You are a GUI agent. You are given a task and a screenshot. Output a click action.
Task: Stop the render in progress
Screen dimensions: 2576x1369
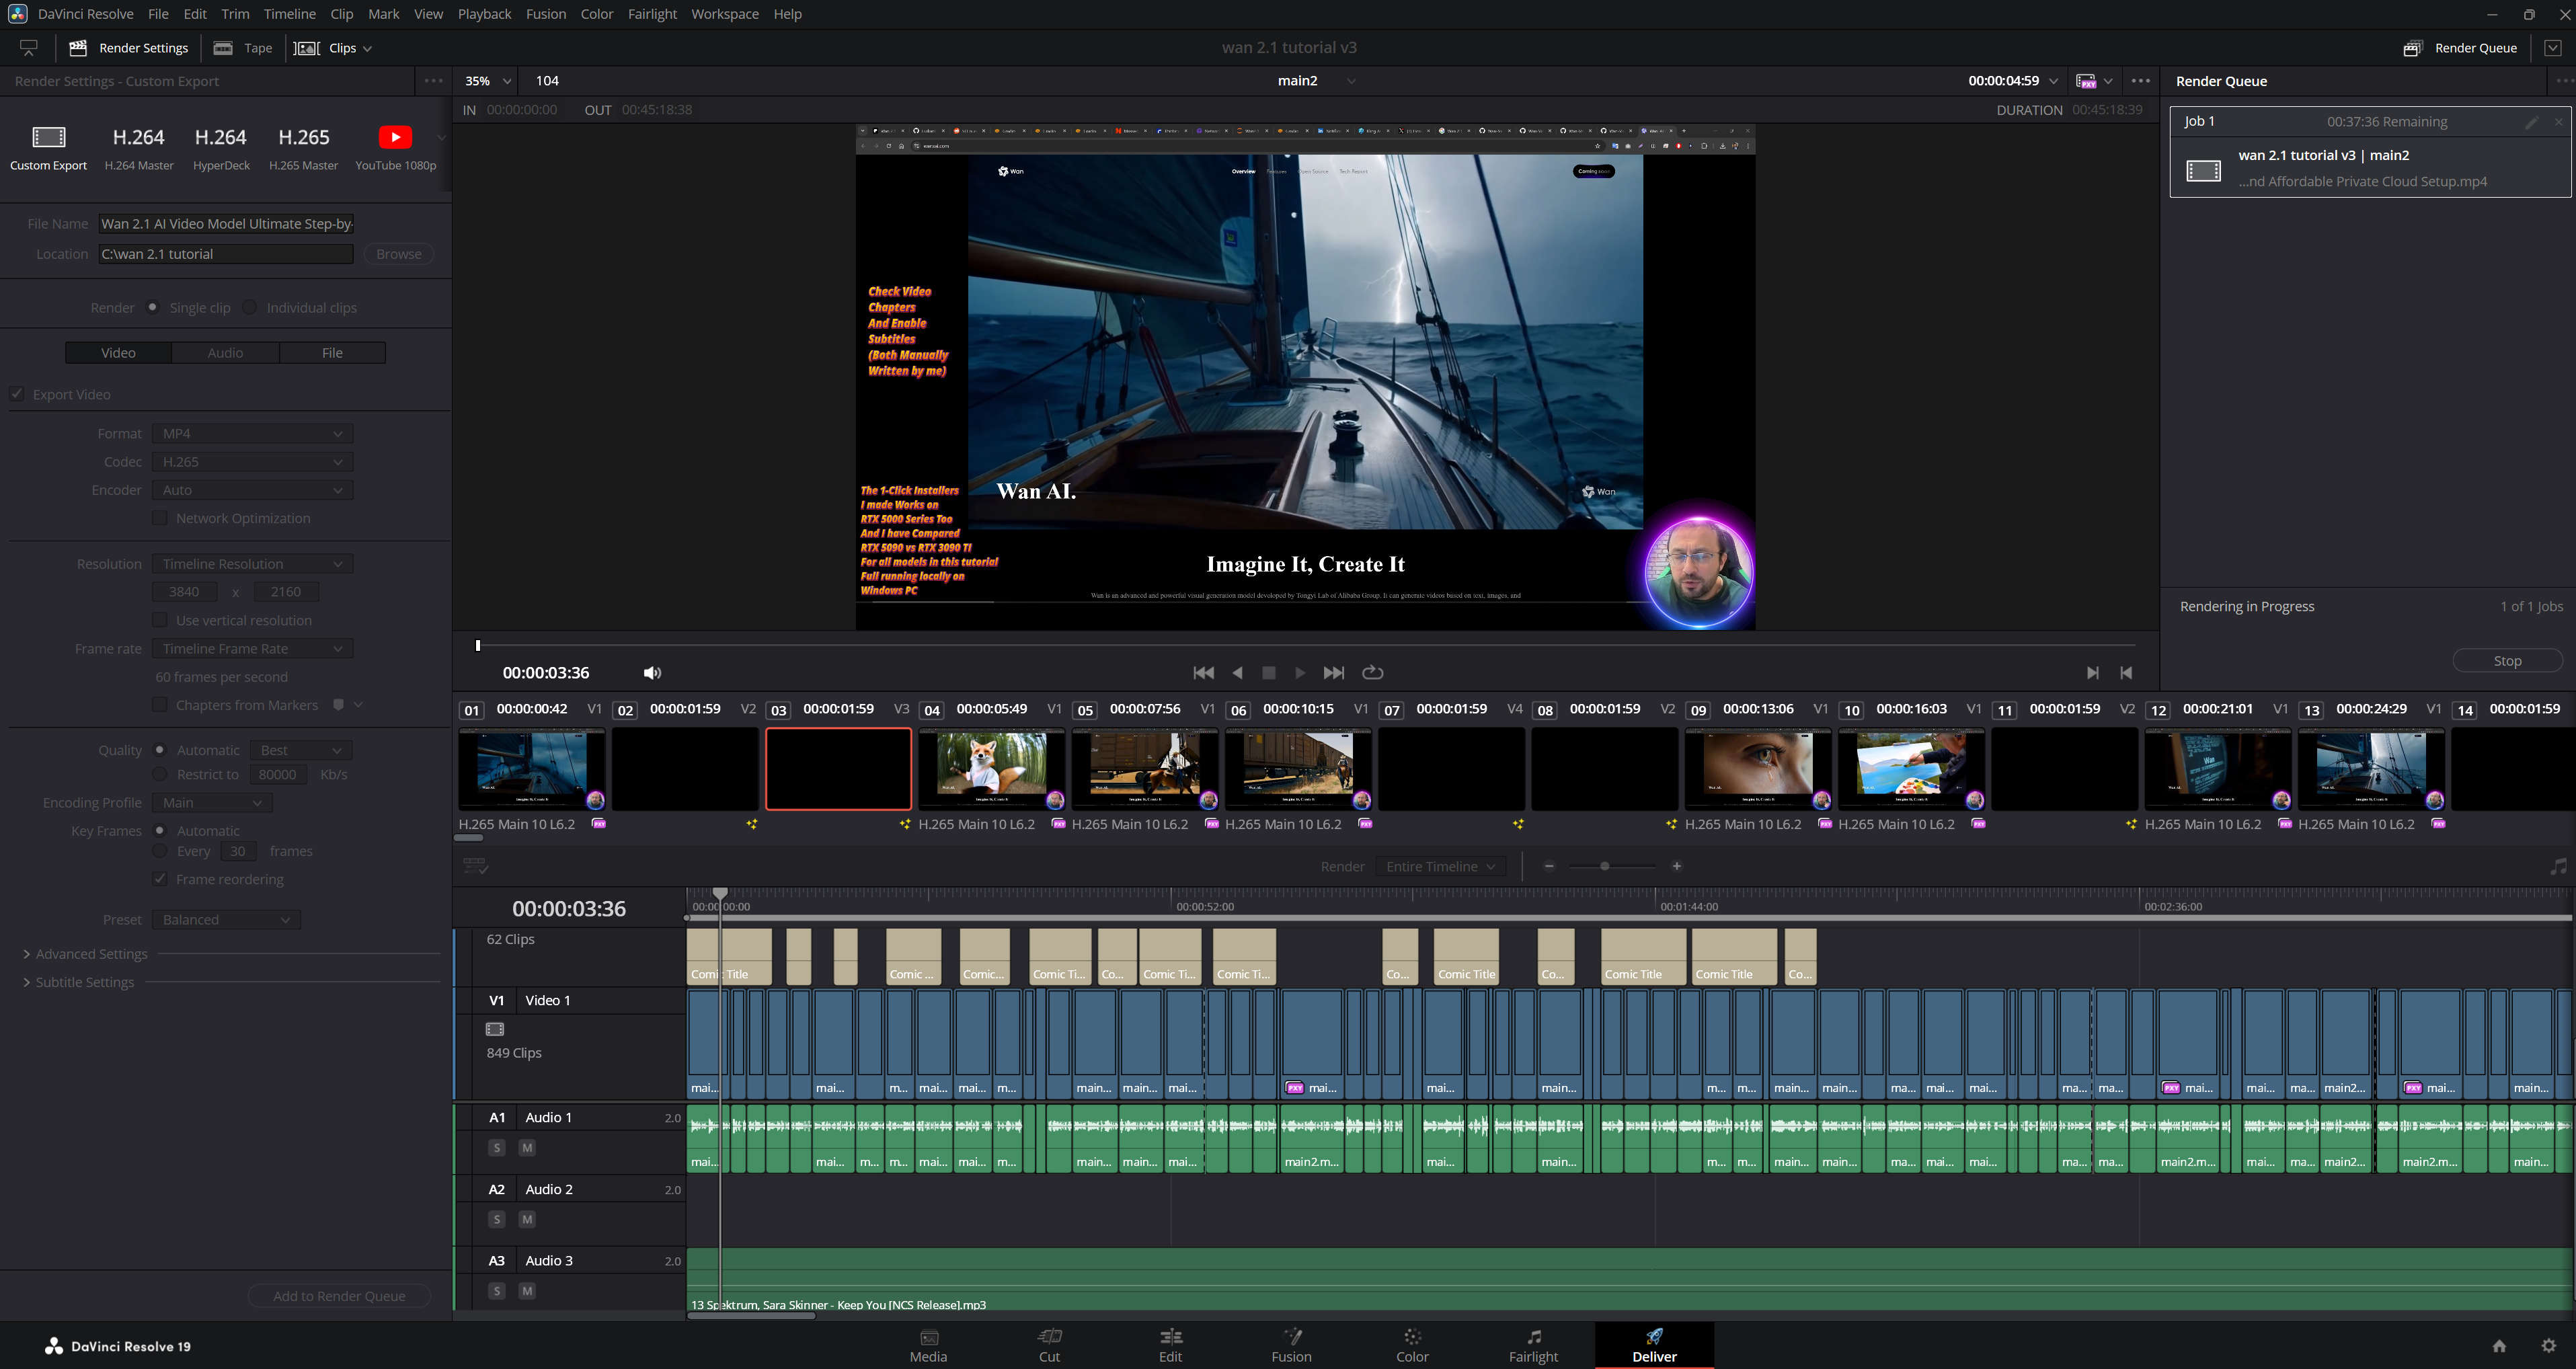[2506, 661]
